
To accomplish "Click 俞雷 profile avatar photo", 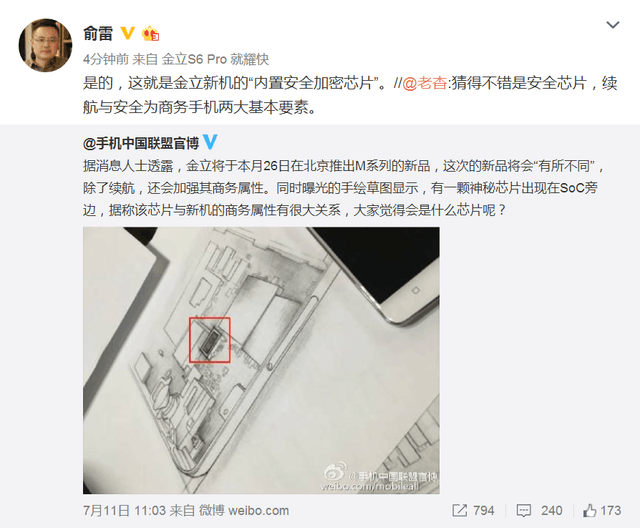I will (x=45, y=45).
